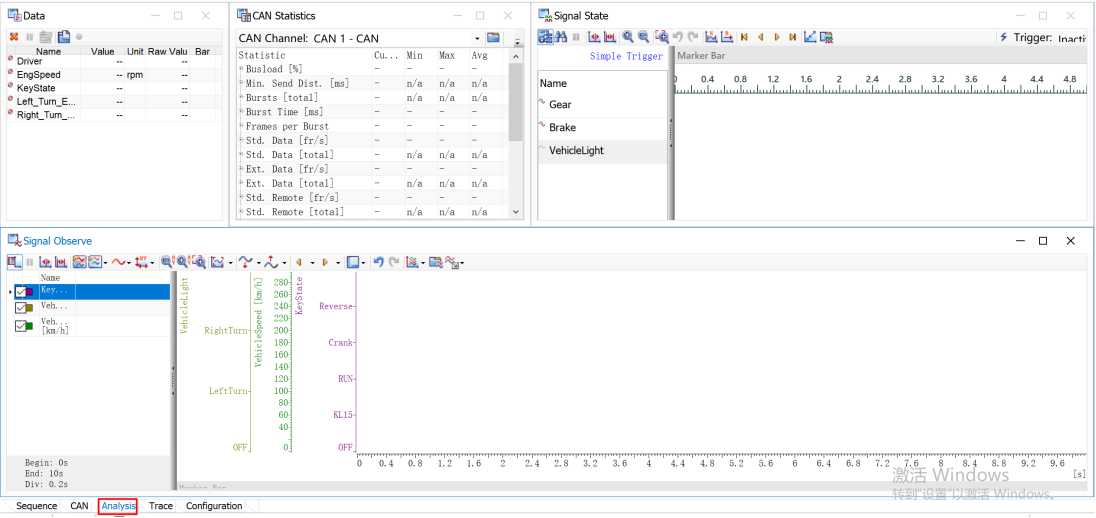Click the zoom-to-region icon in Signal State
This screenshot has height=518, width=1096.
[661, 37]
